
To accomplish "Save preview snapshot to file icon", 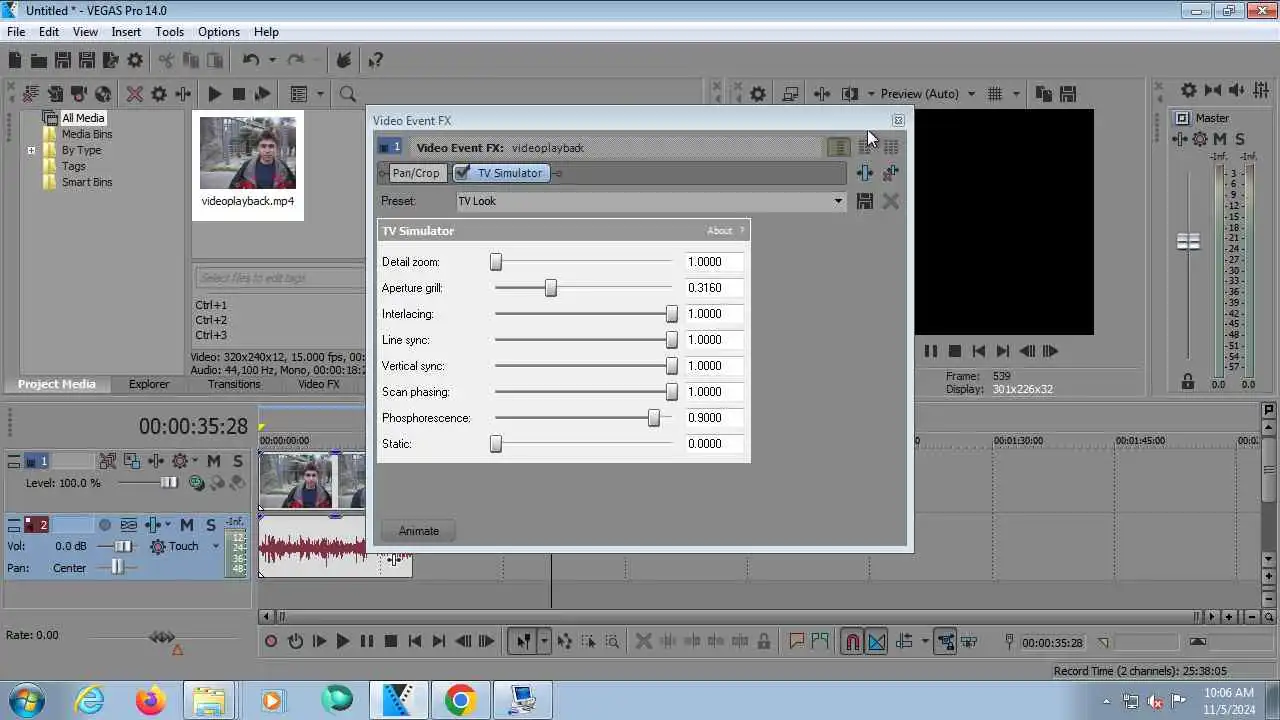I will point(1068,94).
